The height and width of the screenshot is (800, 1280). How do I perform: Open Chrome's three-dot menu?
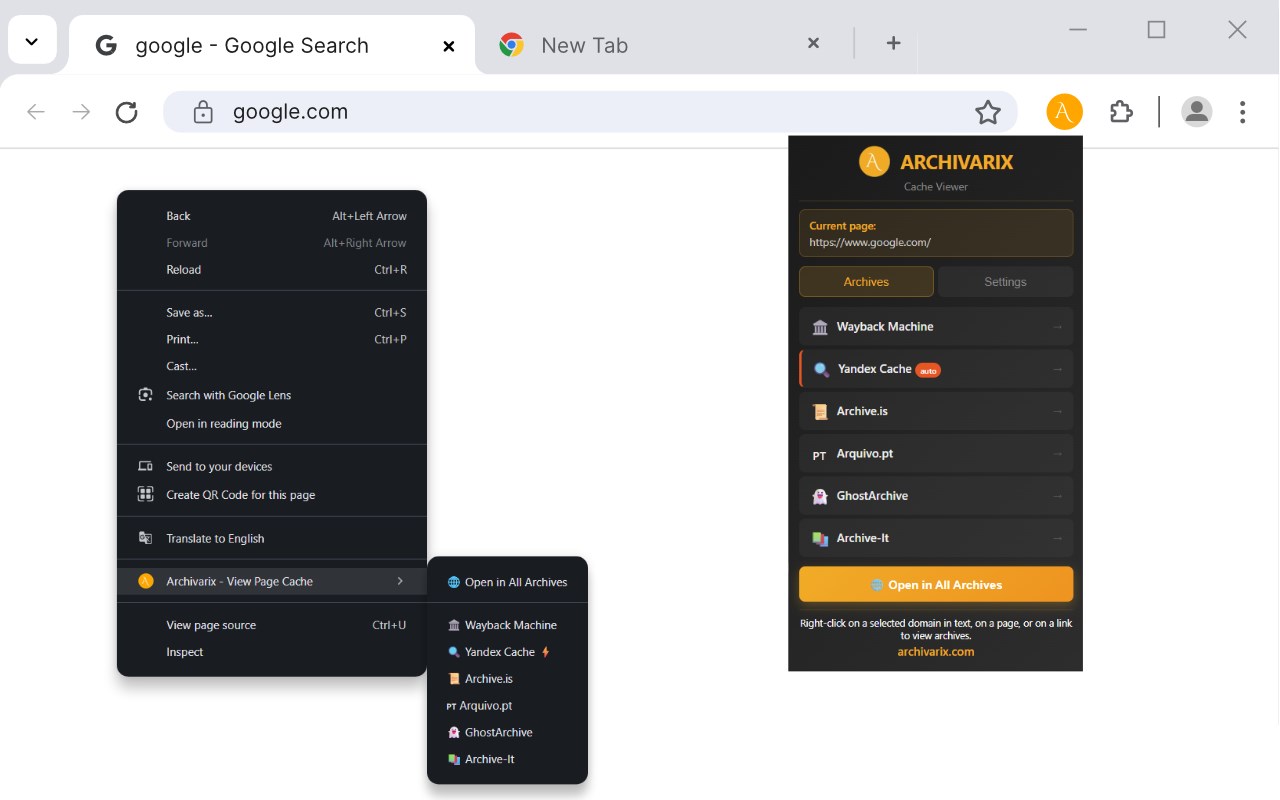pos(1242,112)
